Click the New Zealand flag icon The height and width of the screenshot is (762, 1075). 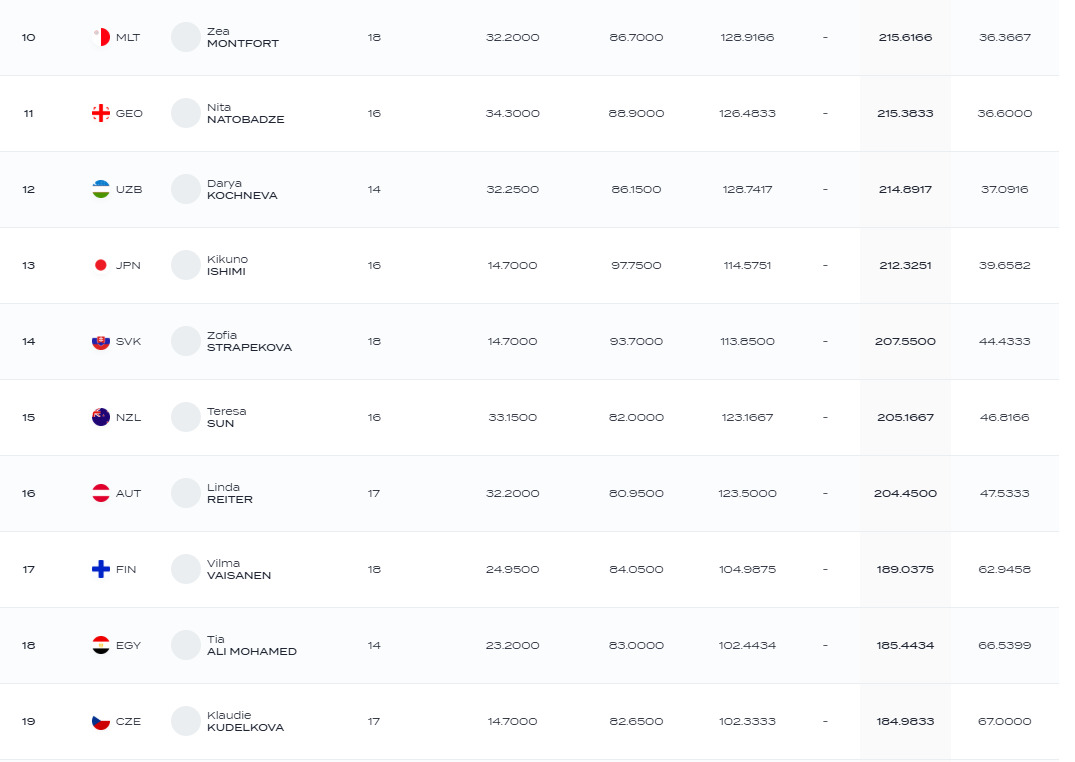pos(101,417)
